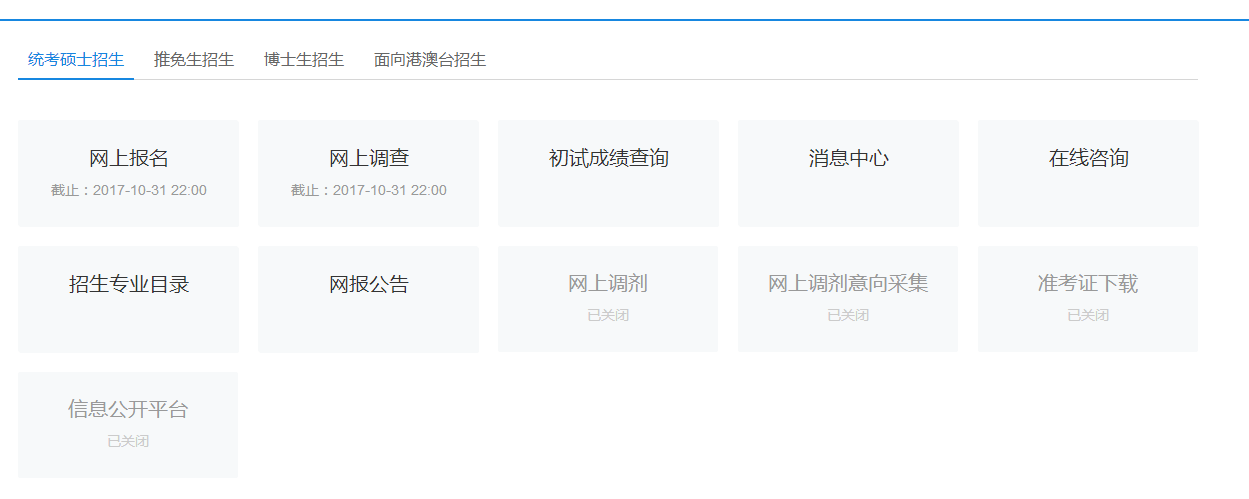Open the 网上报名 card
This screenshot has width=1249, height=499.
[x=128, y=173]
